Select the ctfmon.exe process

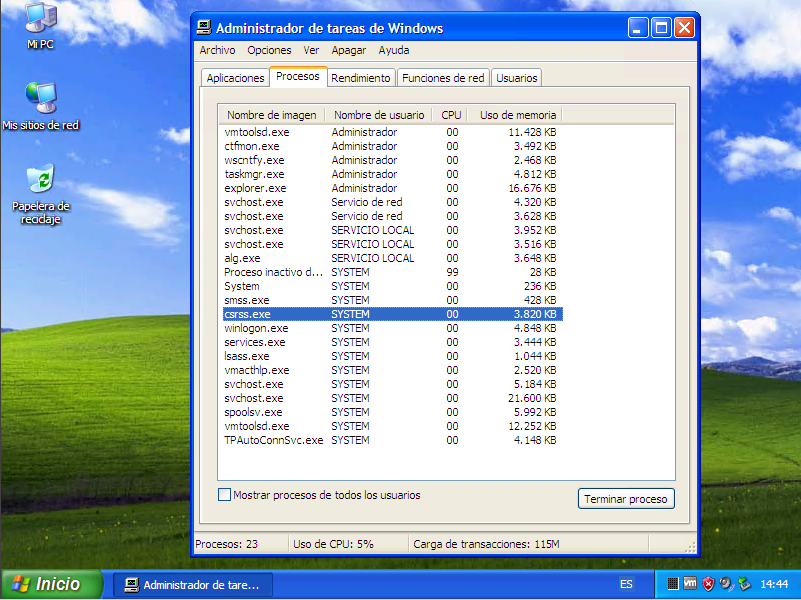[x=392, y=146]
